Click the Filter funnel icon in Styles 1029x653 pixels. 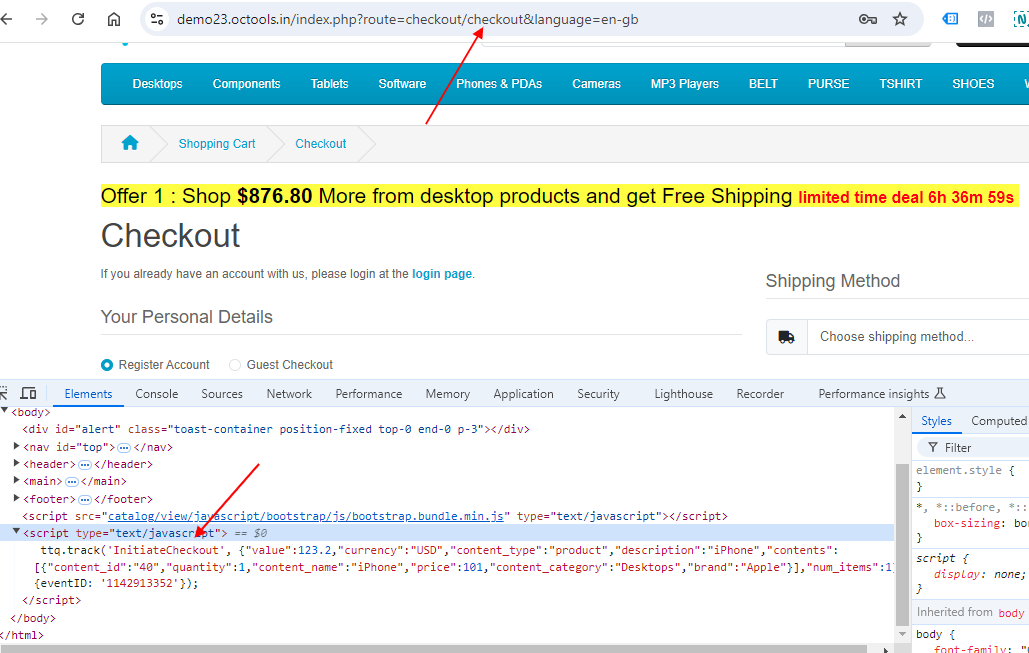coord(933,448)
